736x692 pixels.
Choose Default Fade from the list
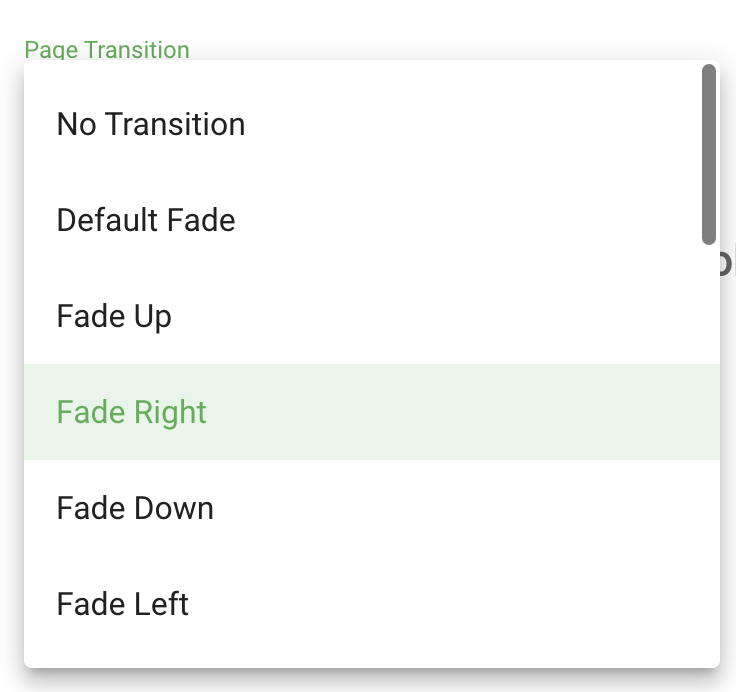click(x=372, y=220)
